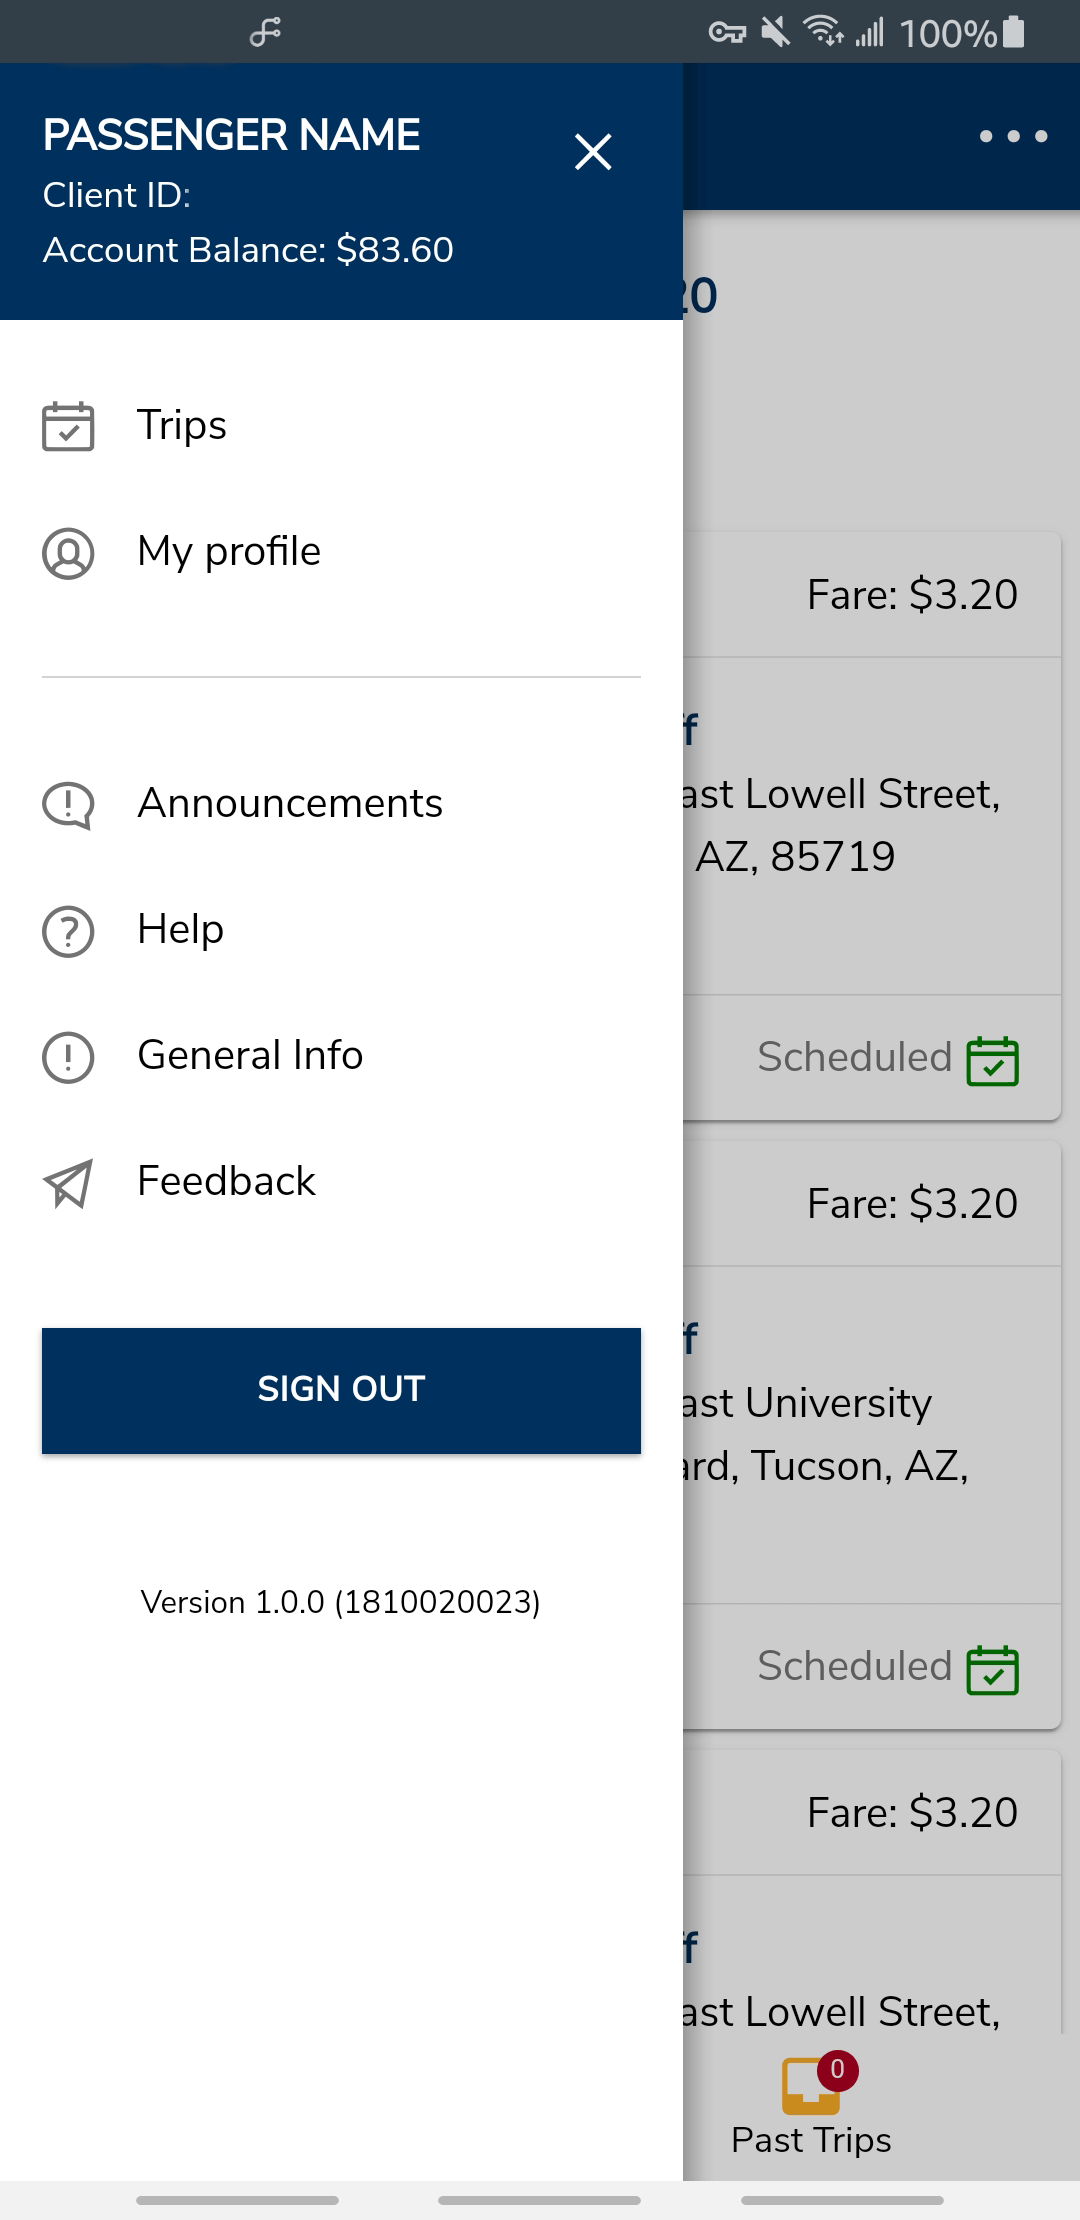The height and width of the screenshot is (2220, 1080).
Task: Tap the first Scheduled calendar status icon
Action: [x=992, y=1060]
